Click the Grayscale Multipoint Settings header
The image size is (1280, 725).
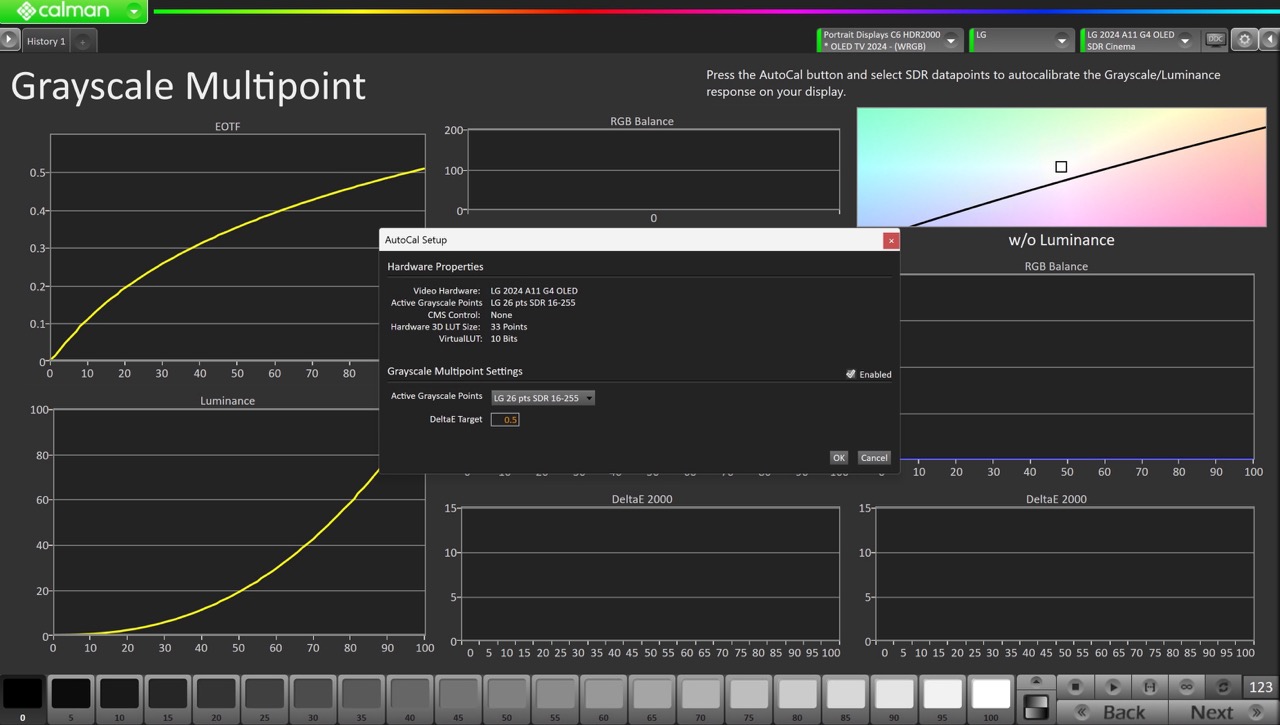click(x=455, y=371)
